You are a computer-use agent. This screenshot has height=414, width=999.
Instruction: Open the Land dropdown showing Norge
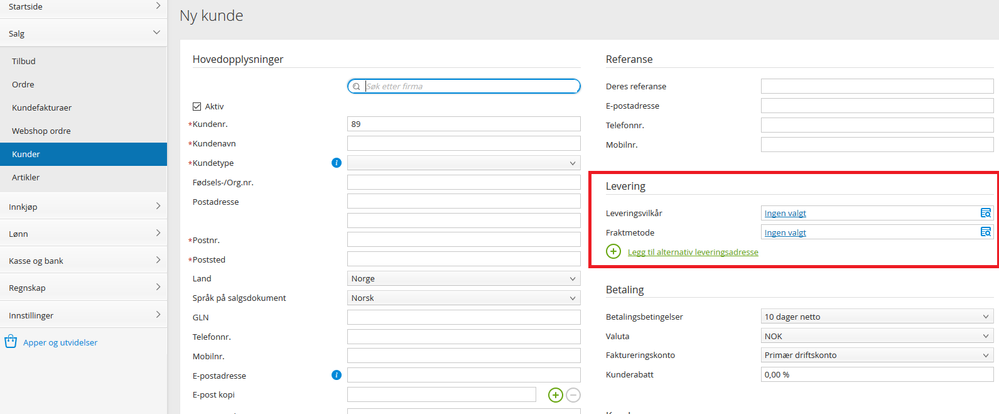[x=464, y=278]
